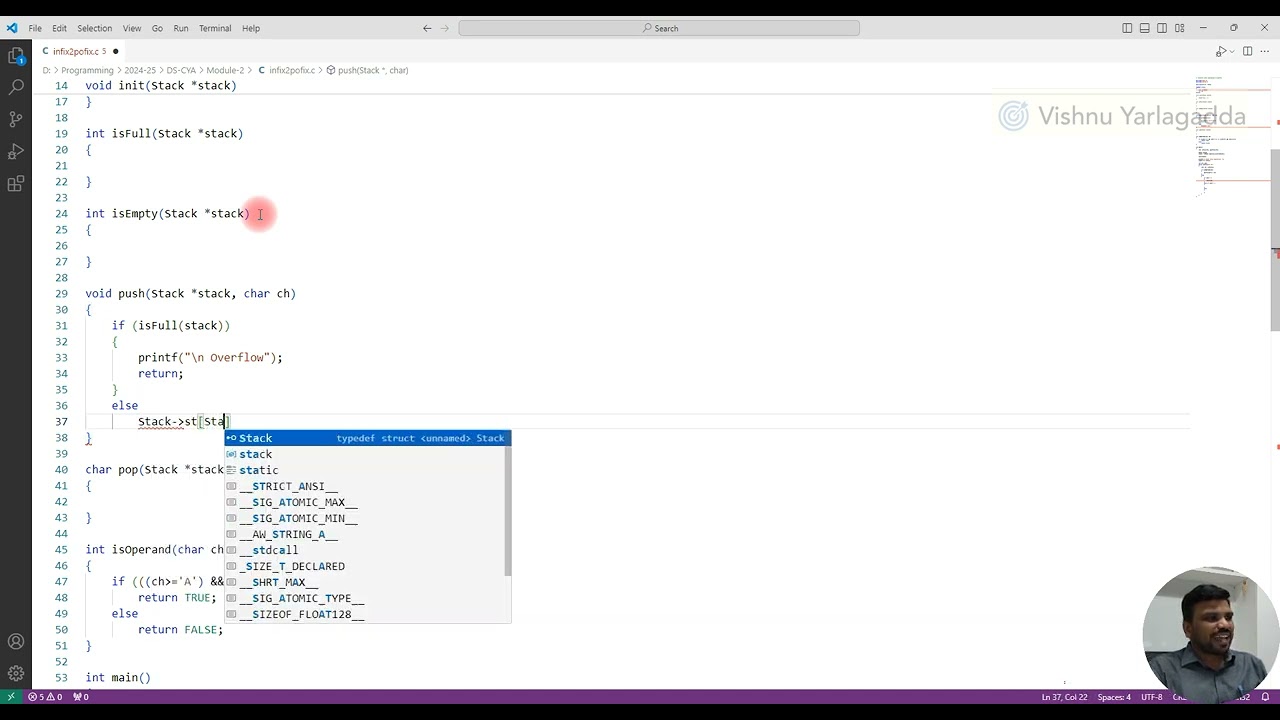
Task: Open the Run menu
Action: [181, 28]
